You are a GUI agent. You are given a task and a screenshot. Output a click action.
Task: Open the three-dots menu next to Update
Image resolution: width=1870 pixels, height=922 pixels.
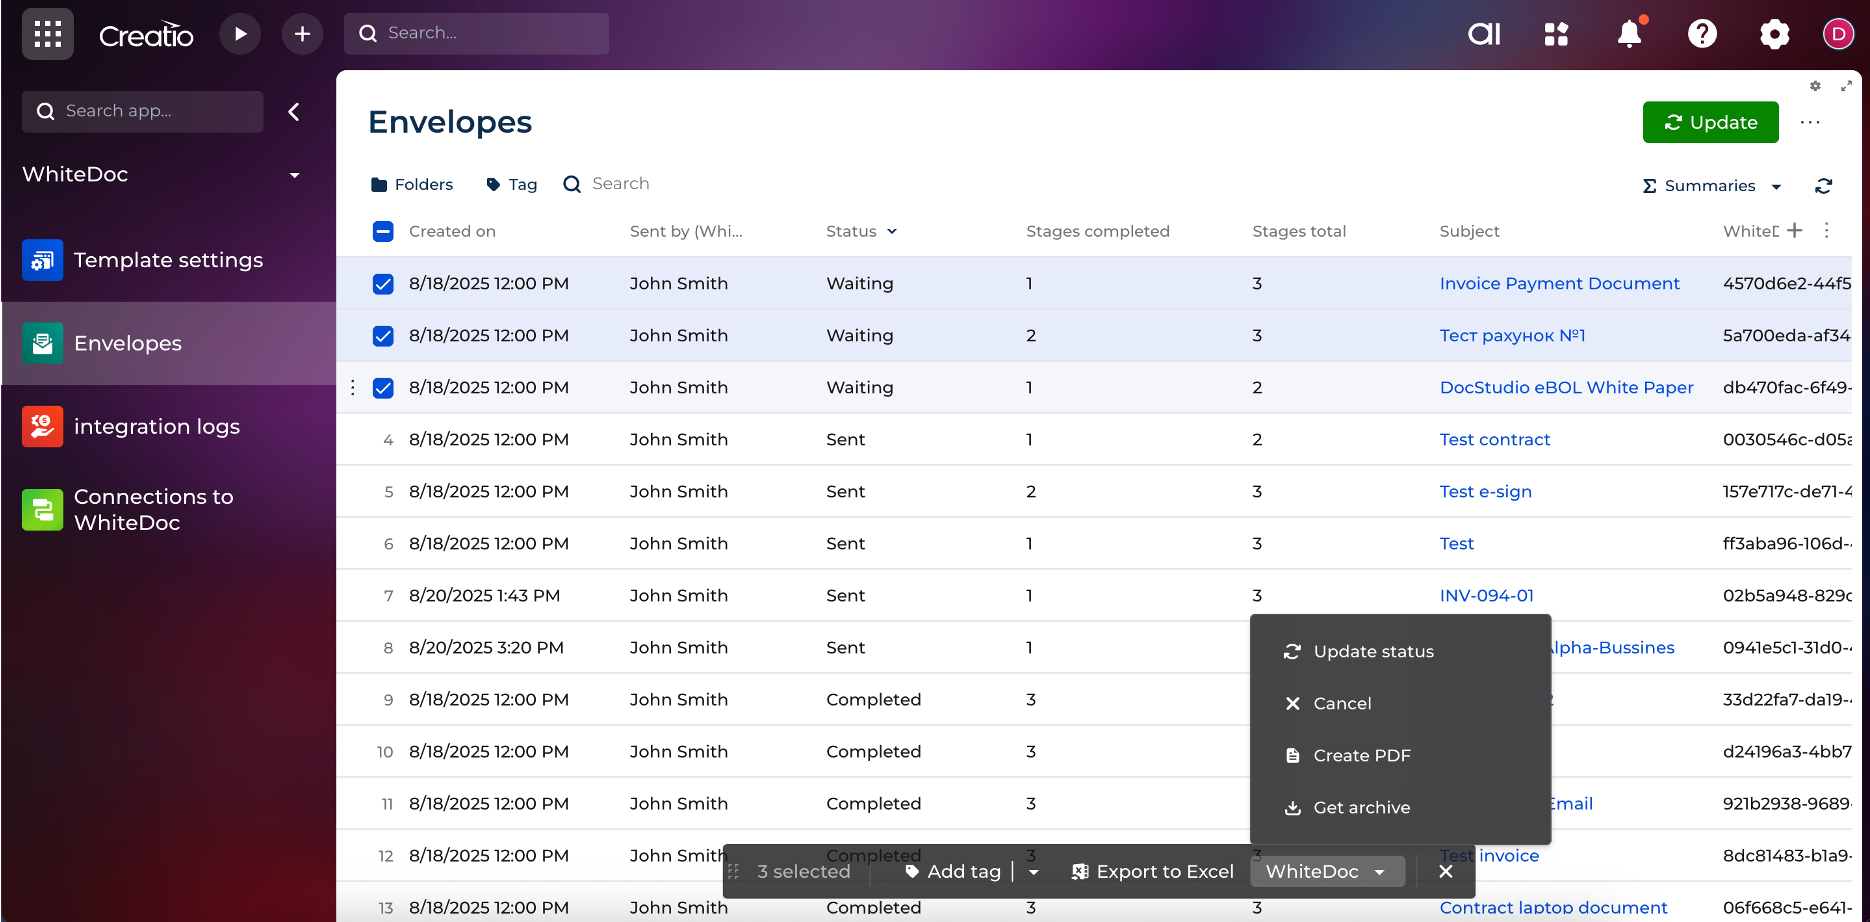[1810, 122]
